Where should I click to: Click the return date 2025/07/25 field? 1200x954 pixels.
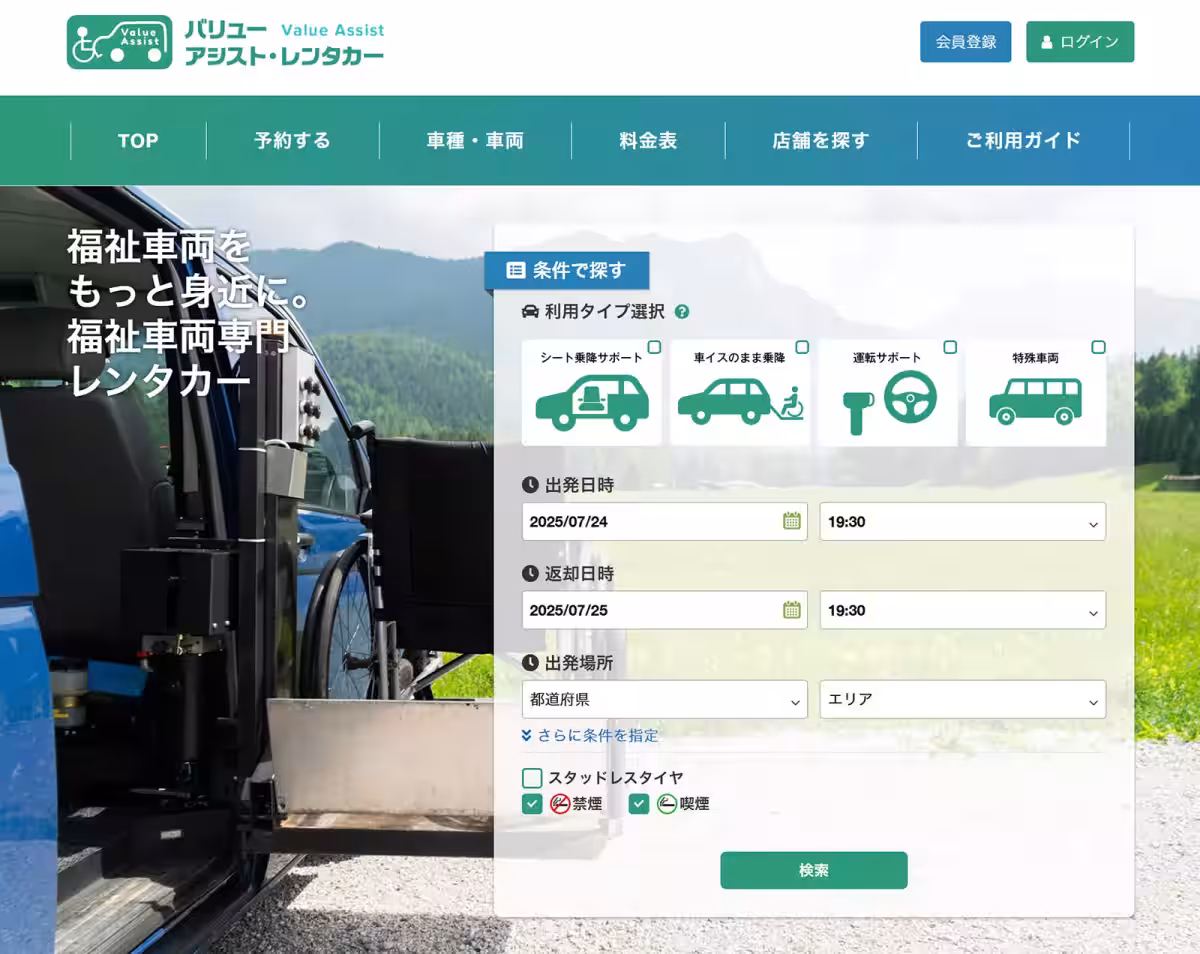650,610
